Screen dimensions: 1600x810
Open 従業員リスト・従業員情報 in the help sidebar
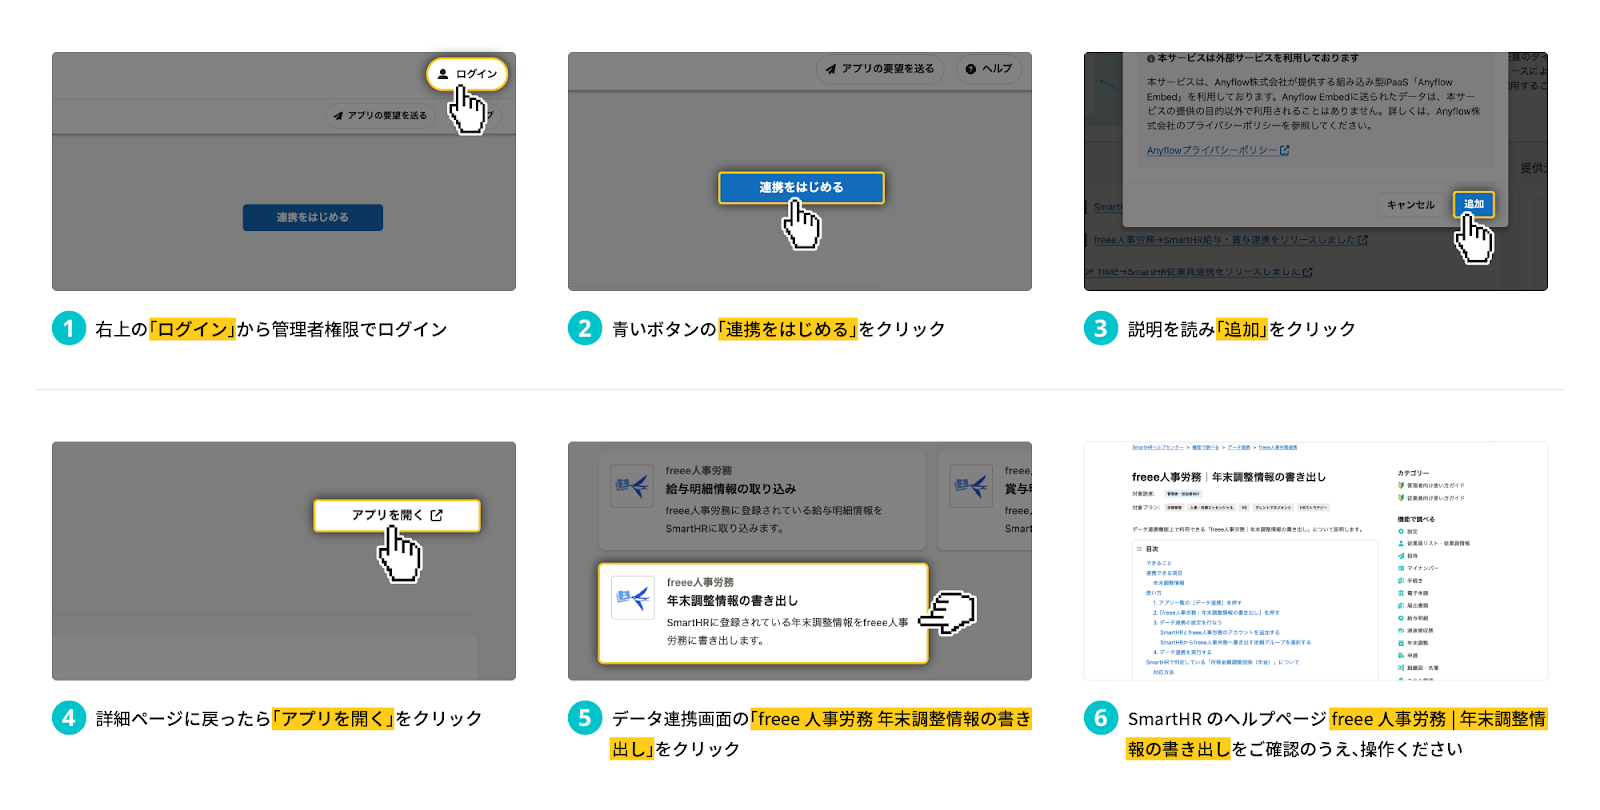(x=1434, y=543)
